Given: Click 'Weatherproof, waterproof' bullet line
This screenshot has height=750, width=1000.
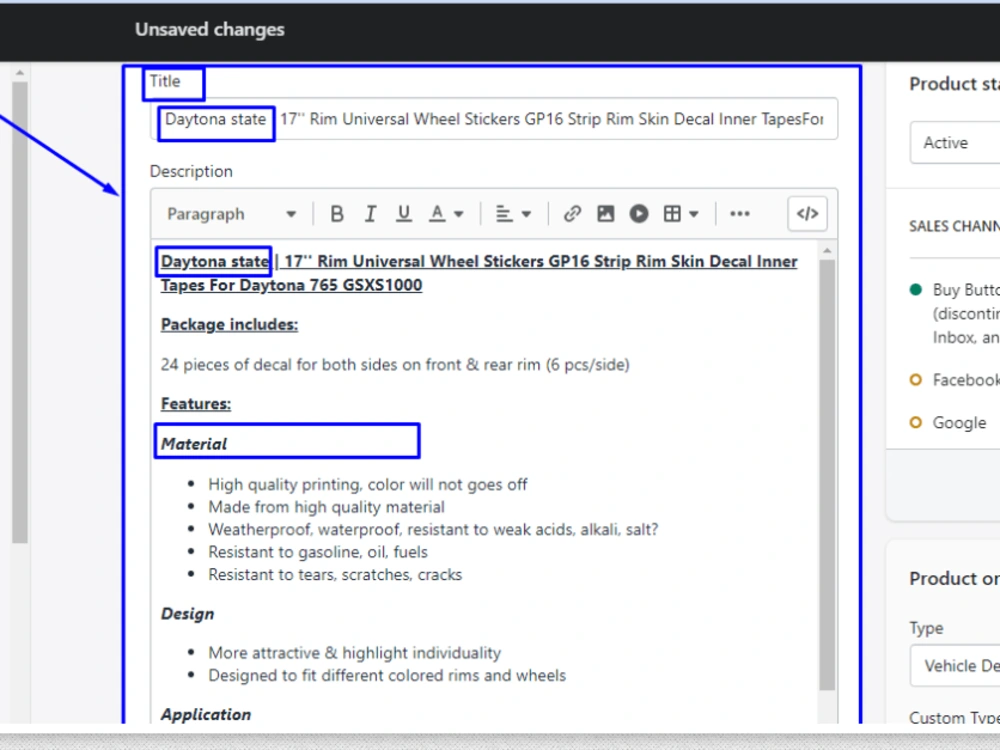Looking at the screenshot, I should [x=433, y=529].
